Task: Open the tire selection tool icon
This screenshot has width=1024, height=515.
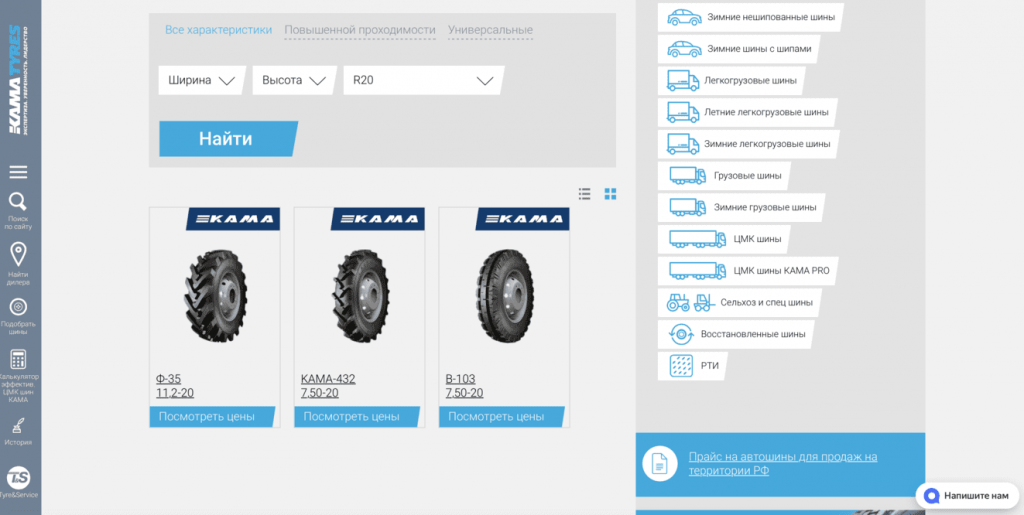Action: [x=18, y=307]
